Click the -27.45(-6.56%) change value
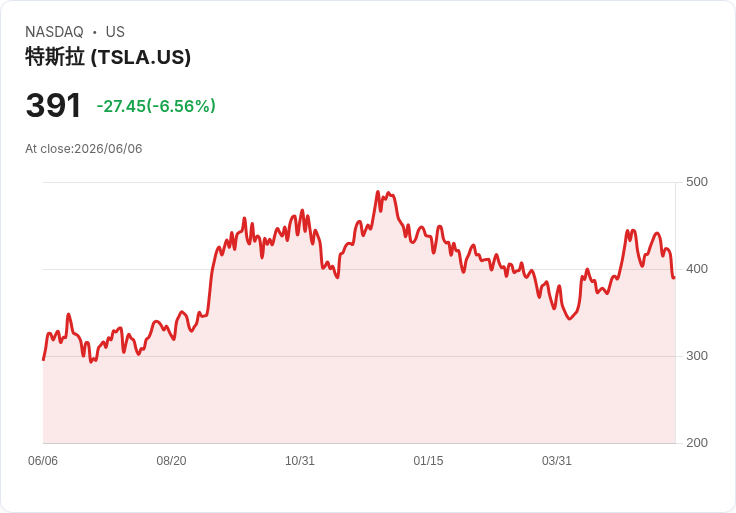736x513 pixels. coord(156,106)
